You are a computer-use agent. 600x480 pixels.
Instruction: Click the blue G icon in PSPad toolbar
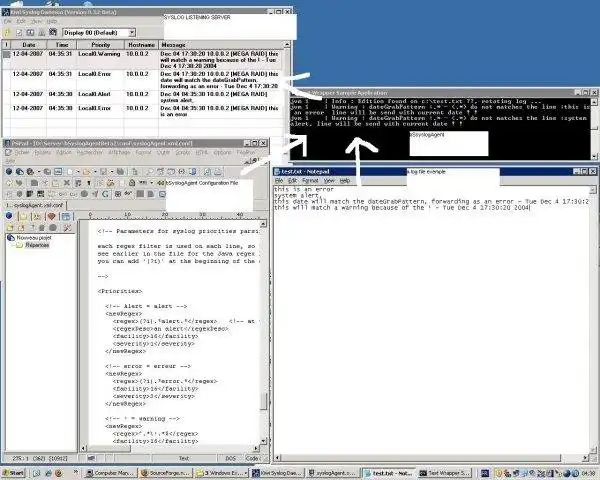pos(105,194)
